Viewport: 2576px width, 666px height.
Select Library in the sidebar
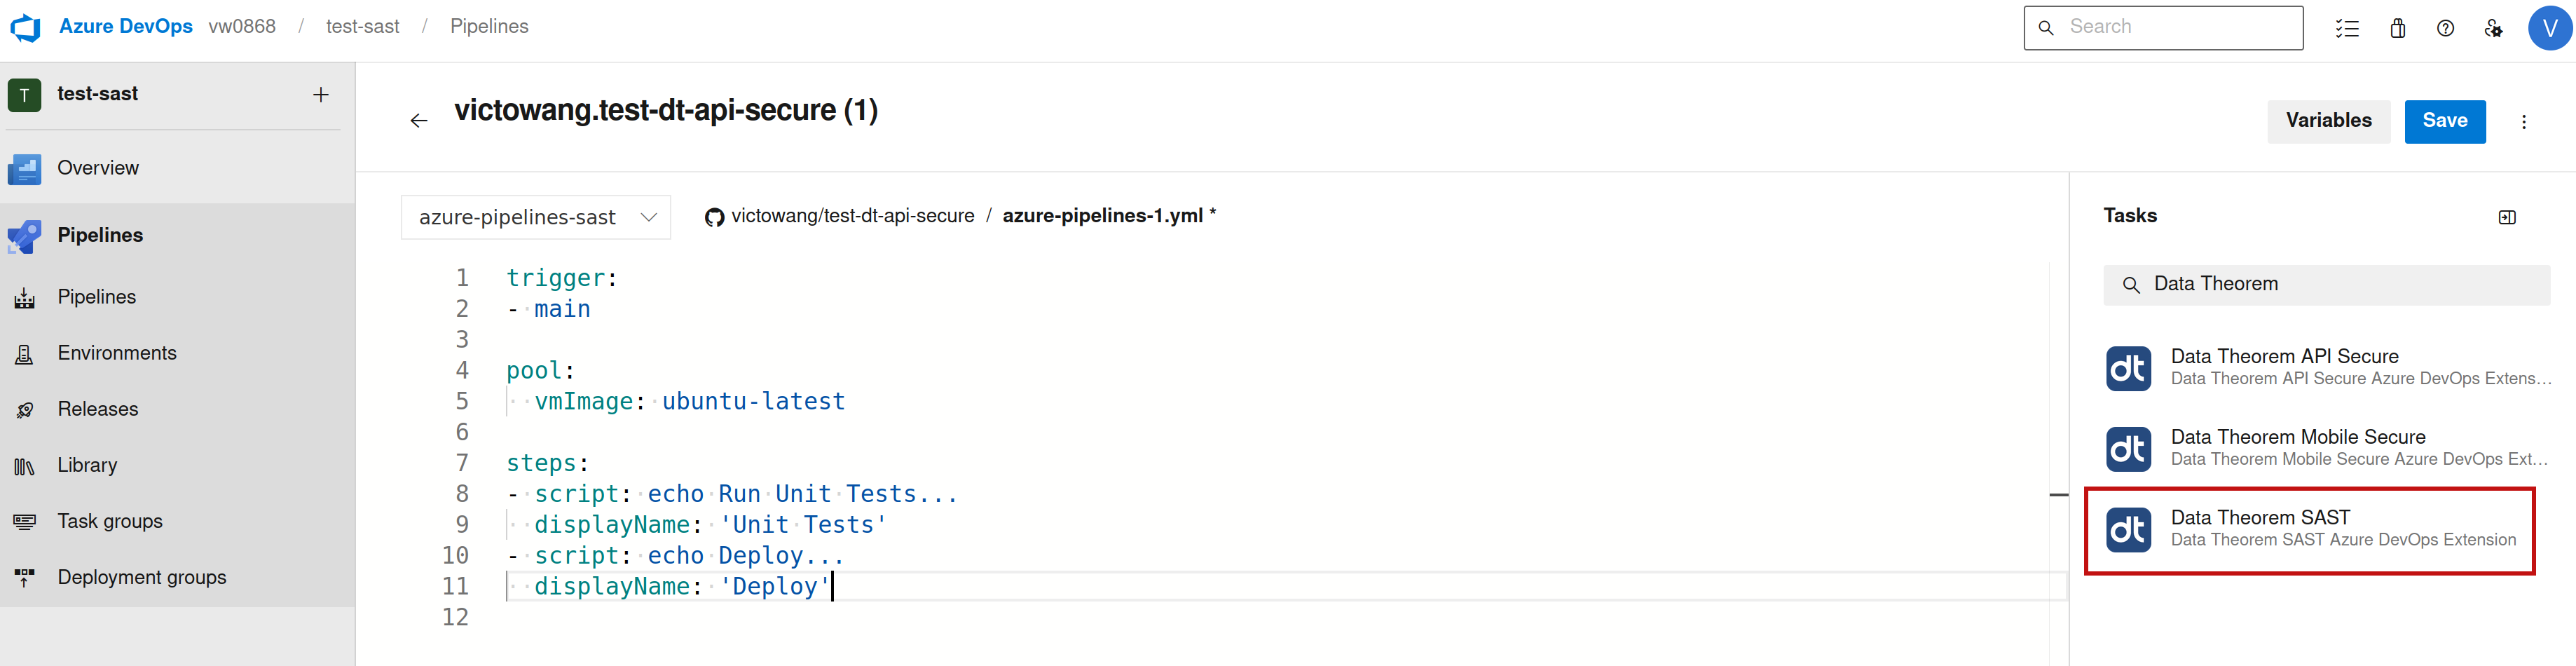click(x=87, y=465)
